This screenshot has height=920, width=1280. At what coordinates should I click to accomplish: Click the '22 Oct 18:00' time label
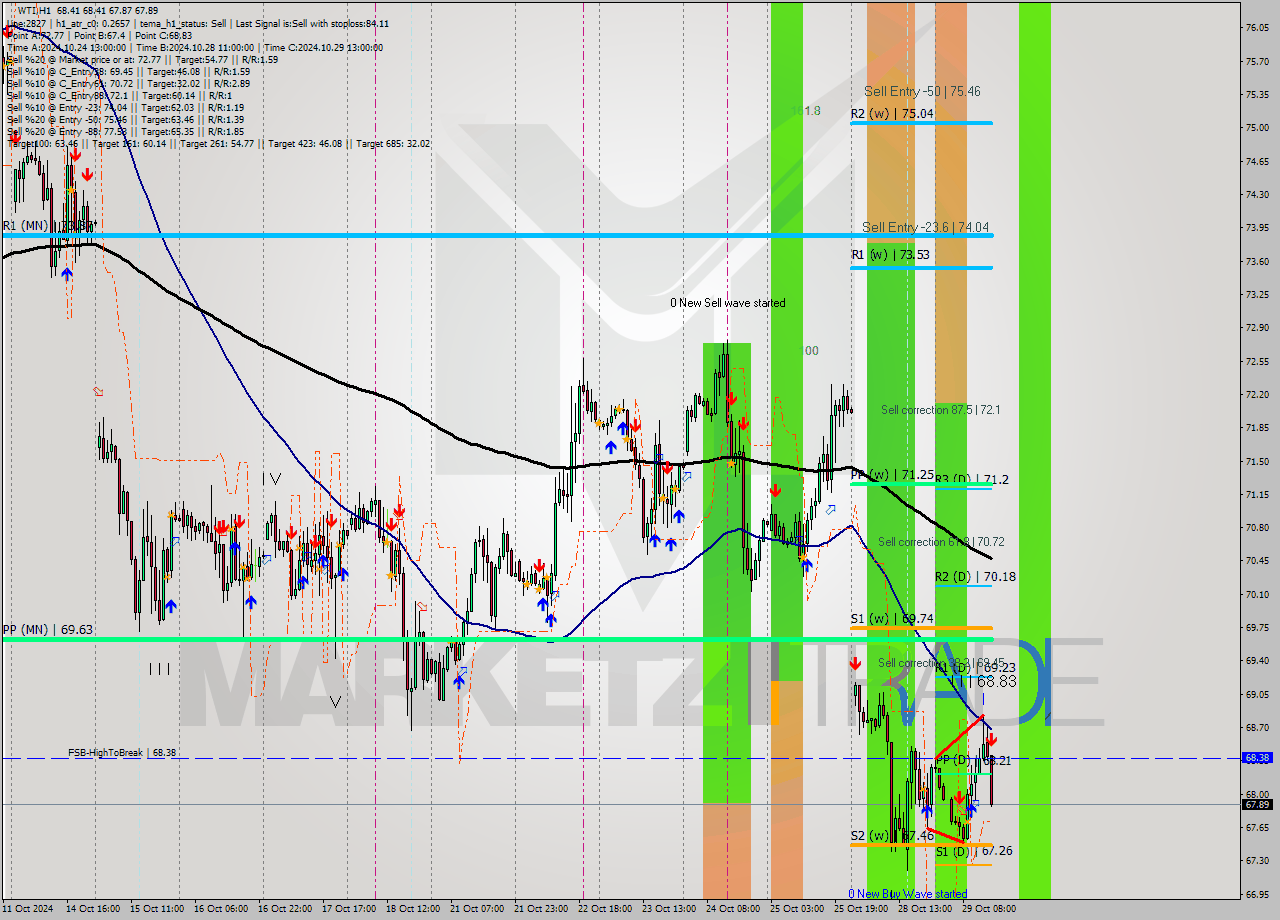coord(604,909)
